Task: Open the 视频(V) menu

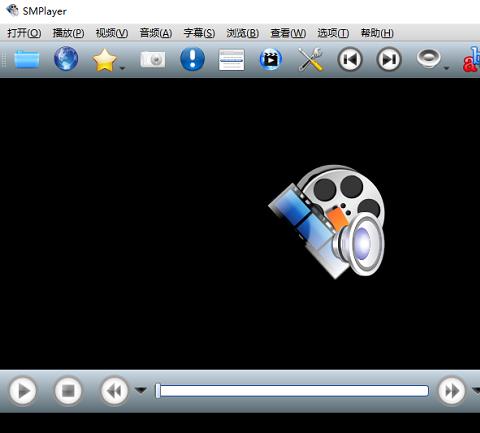Action: pyautogui.click(x=112, y=33)
